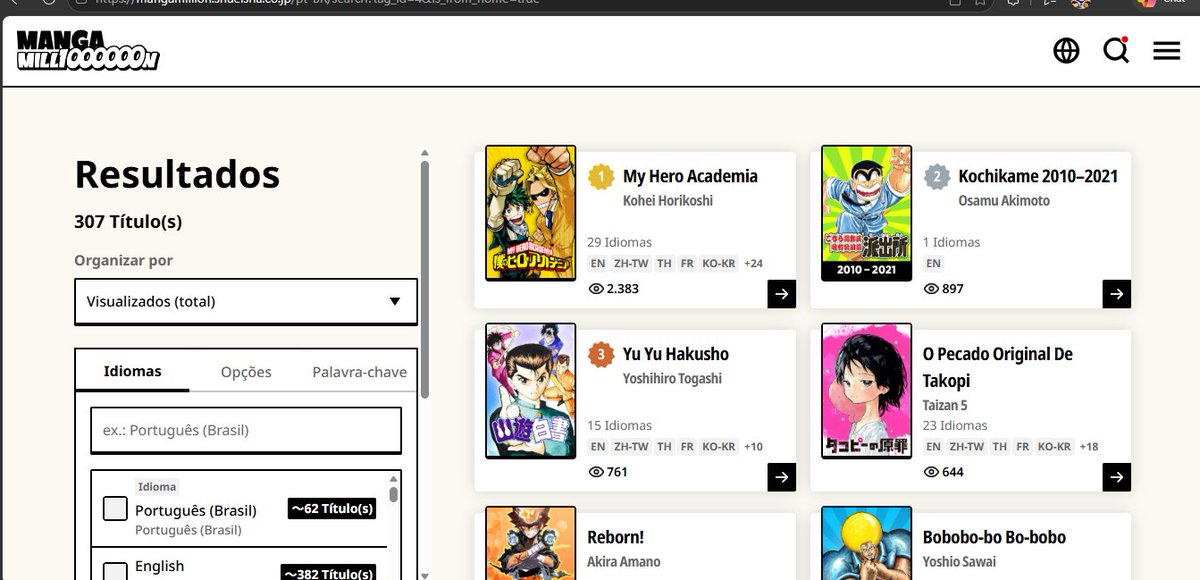This screenshot has width=1200, height=580.
Task: Switch to the Idiomas tab
Action: tap(132, 371)
